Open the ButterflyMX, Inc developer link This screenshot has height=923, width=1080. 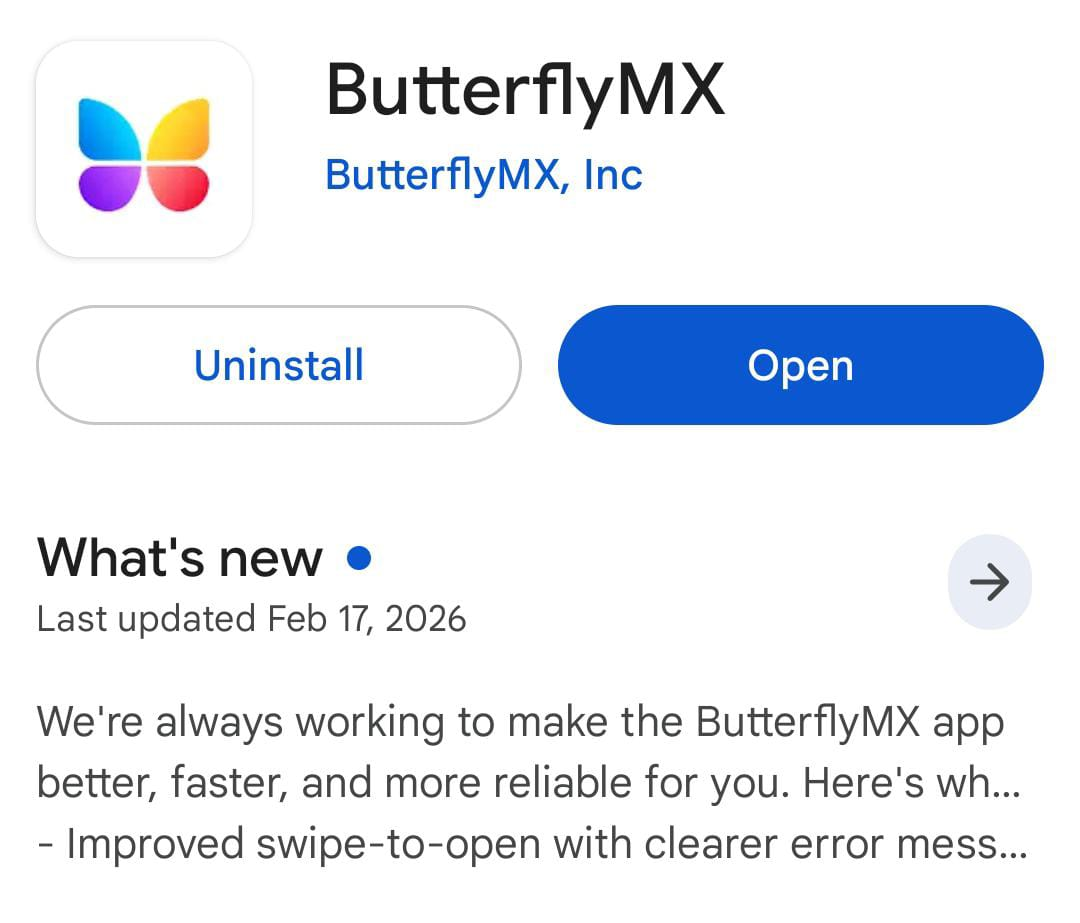click(x=483, y=175)
